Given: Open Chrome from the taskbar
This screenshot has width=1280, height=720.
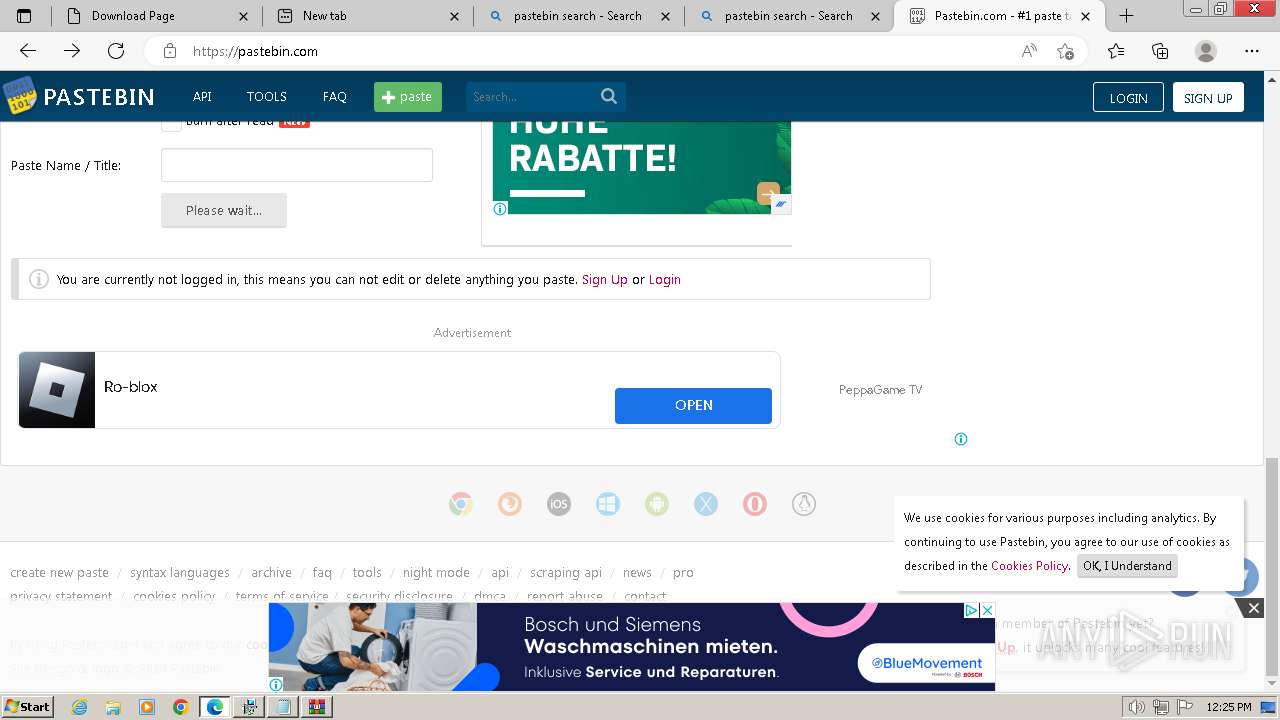Looking at the screenshot, I should click(x=180, y=707).
